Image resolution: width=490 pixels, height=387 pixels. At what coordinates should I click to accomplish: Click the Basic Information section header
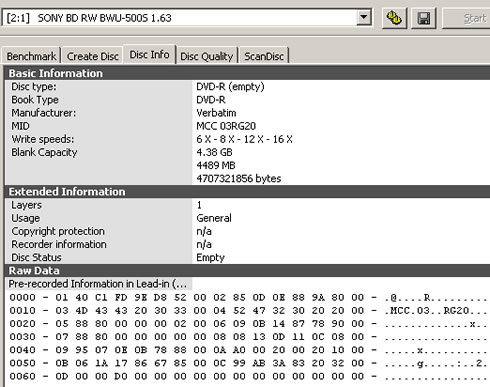247,73
